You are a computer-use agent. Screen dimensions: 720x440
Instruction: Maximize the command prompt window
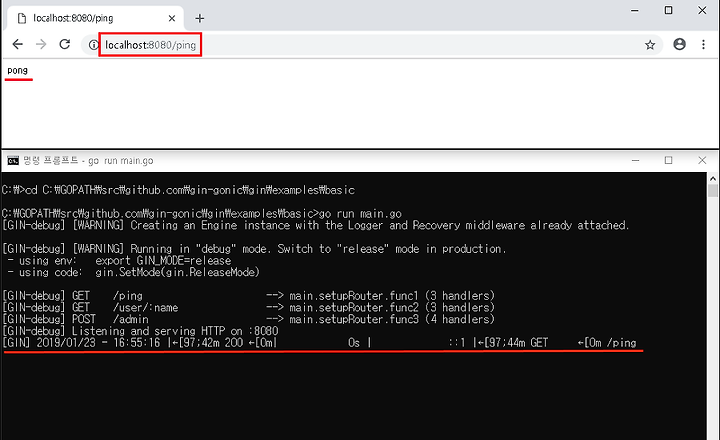click(x=669, y=160)
